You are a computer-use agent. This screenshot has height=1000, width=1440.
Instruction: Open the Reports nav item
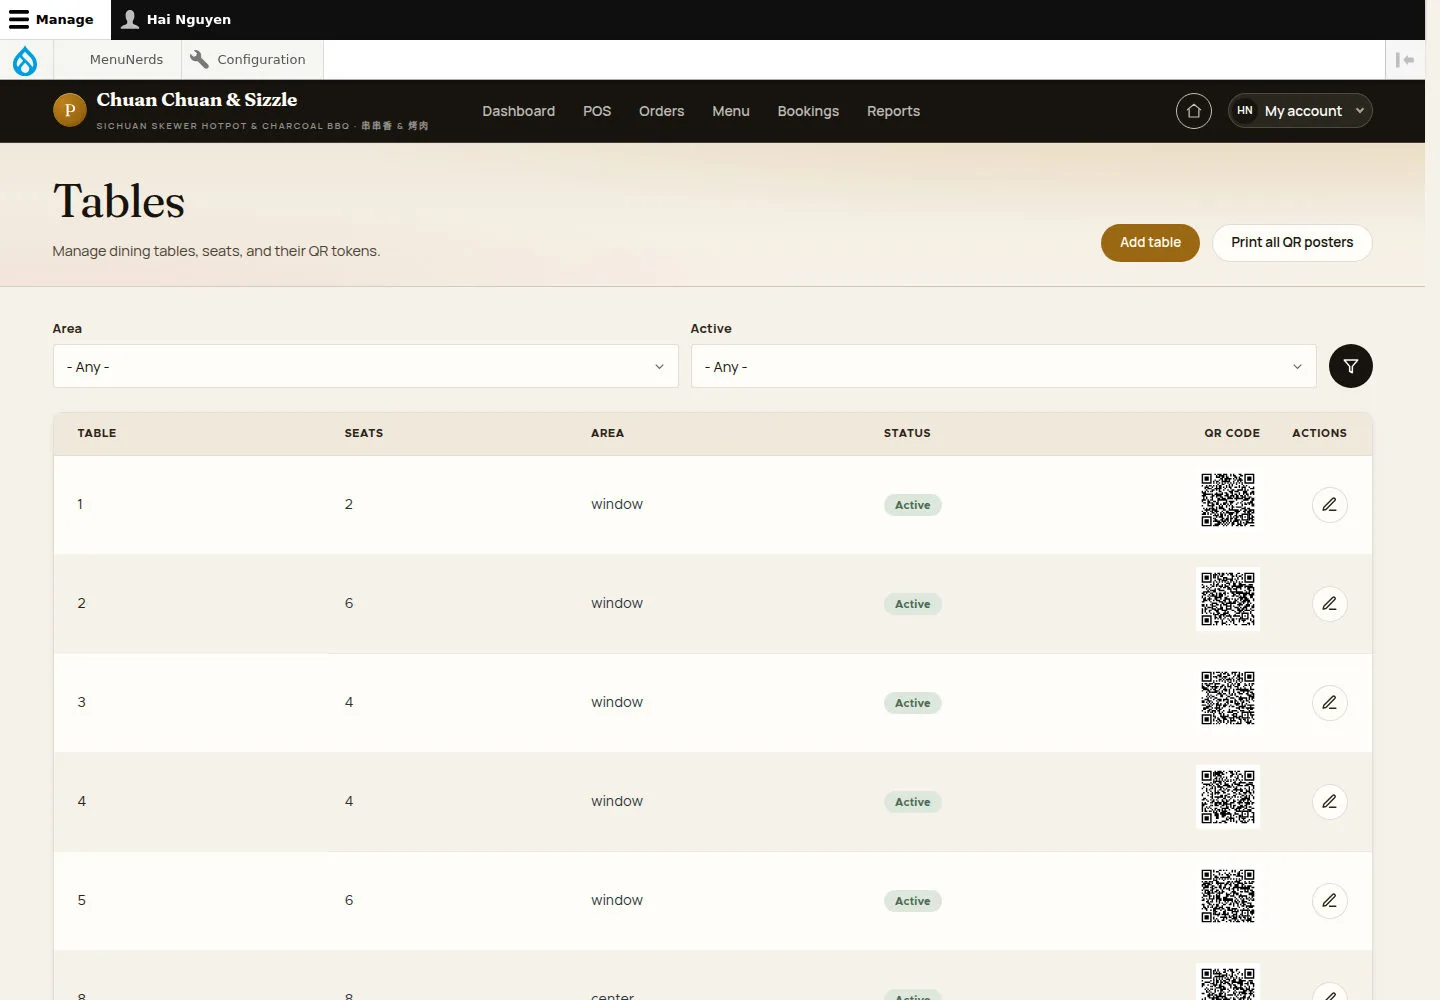pos(893,111)
